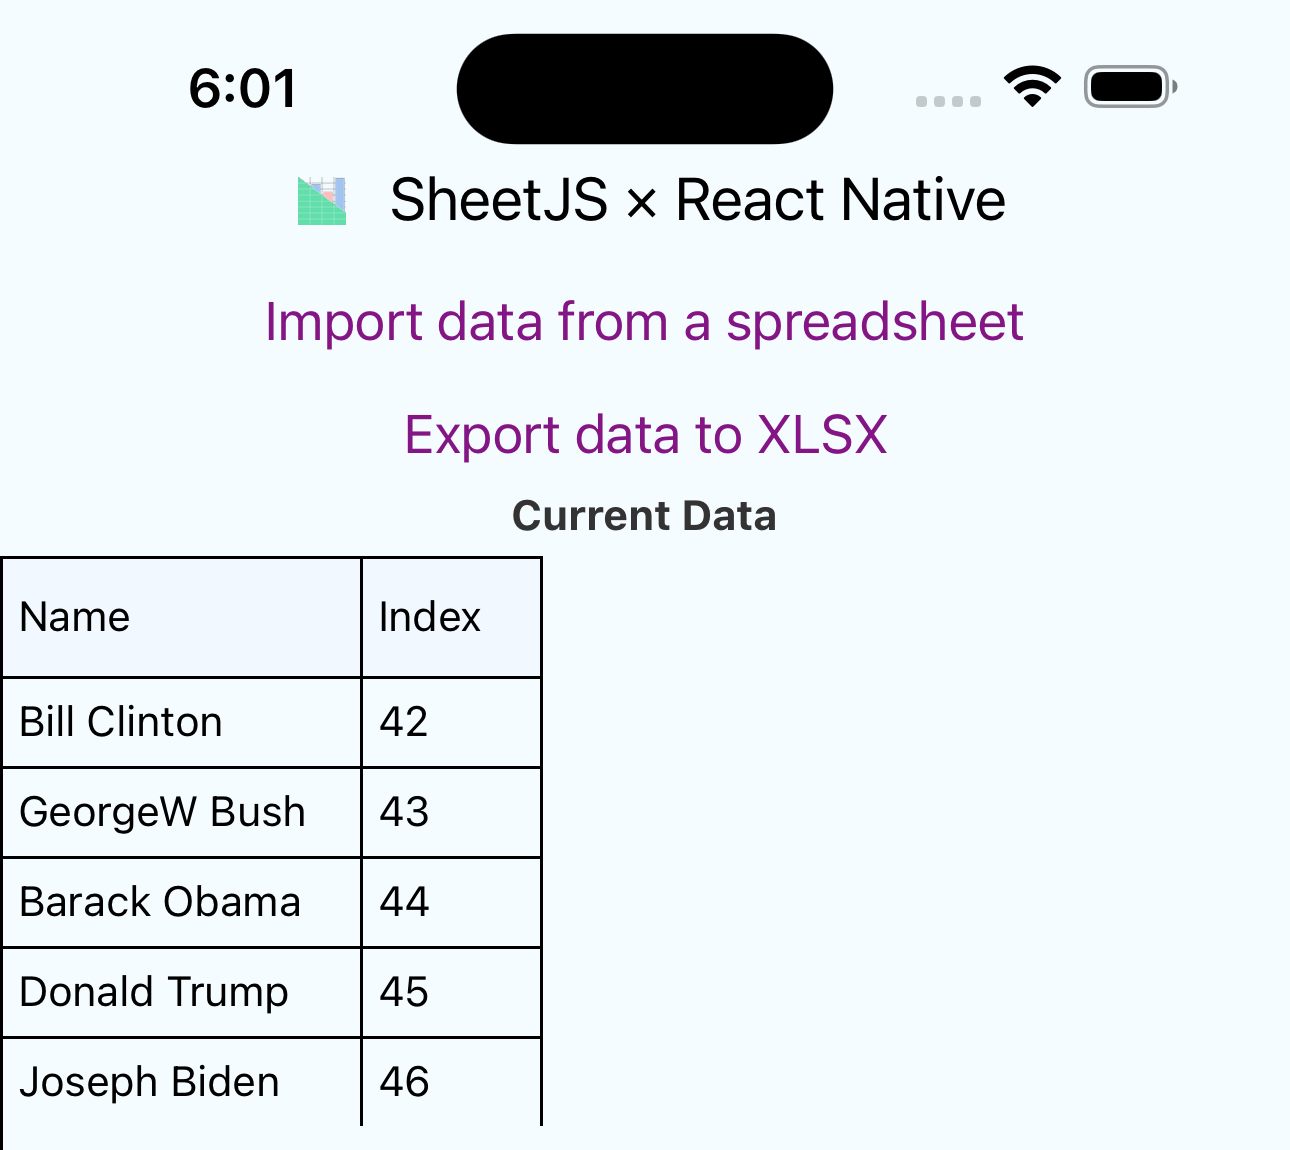This screenshot has height=1150, width=1290.
Task: Click the Name column header cell
Action: [180, 617]
